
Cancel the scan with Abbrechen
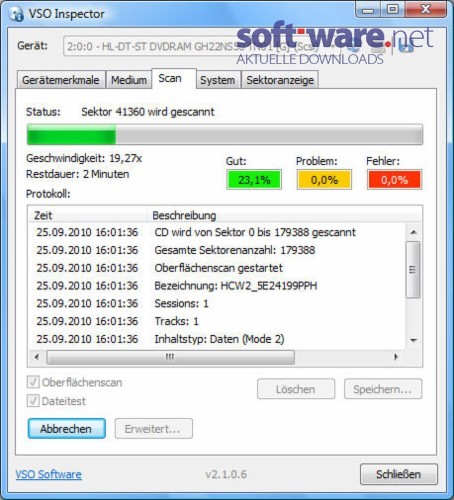click(x=67, y=429)
